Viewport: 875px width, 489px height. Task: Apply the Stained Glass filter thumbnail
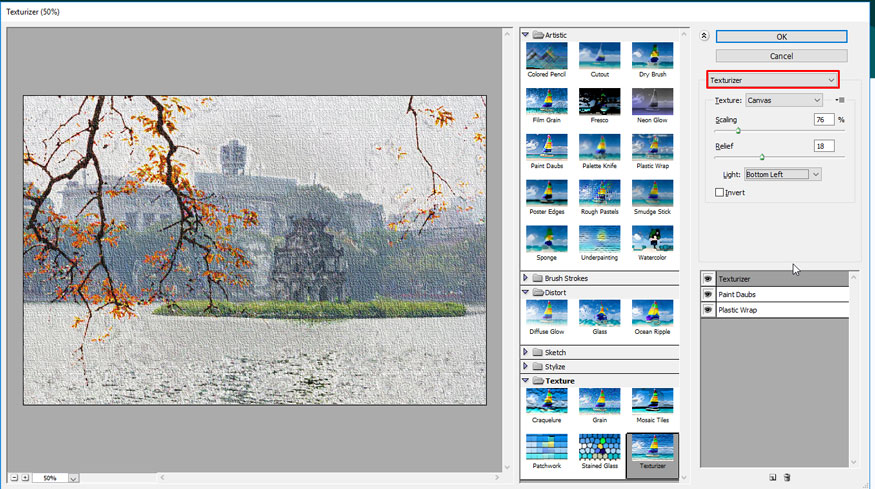(x=599, y=447)
